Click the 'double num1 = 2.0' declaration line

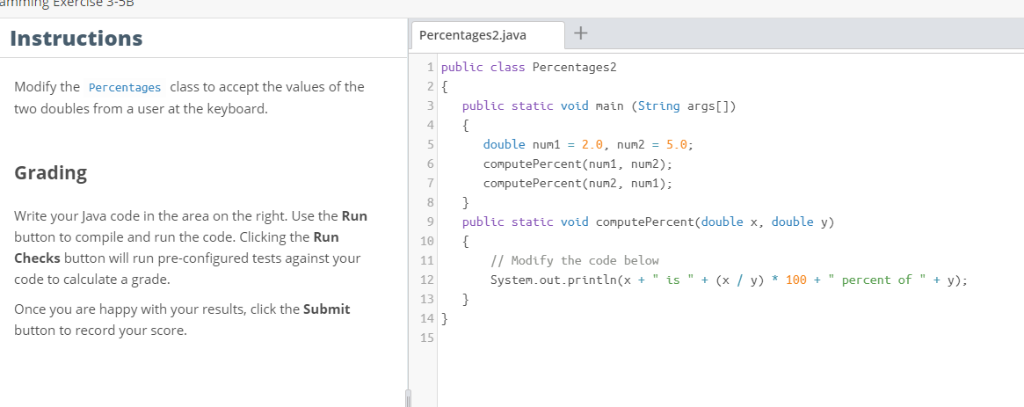pyautogui.click(x=588, y=144)
